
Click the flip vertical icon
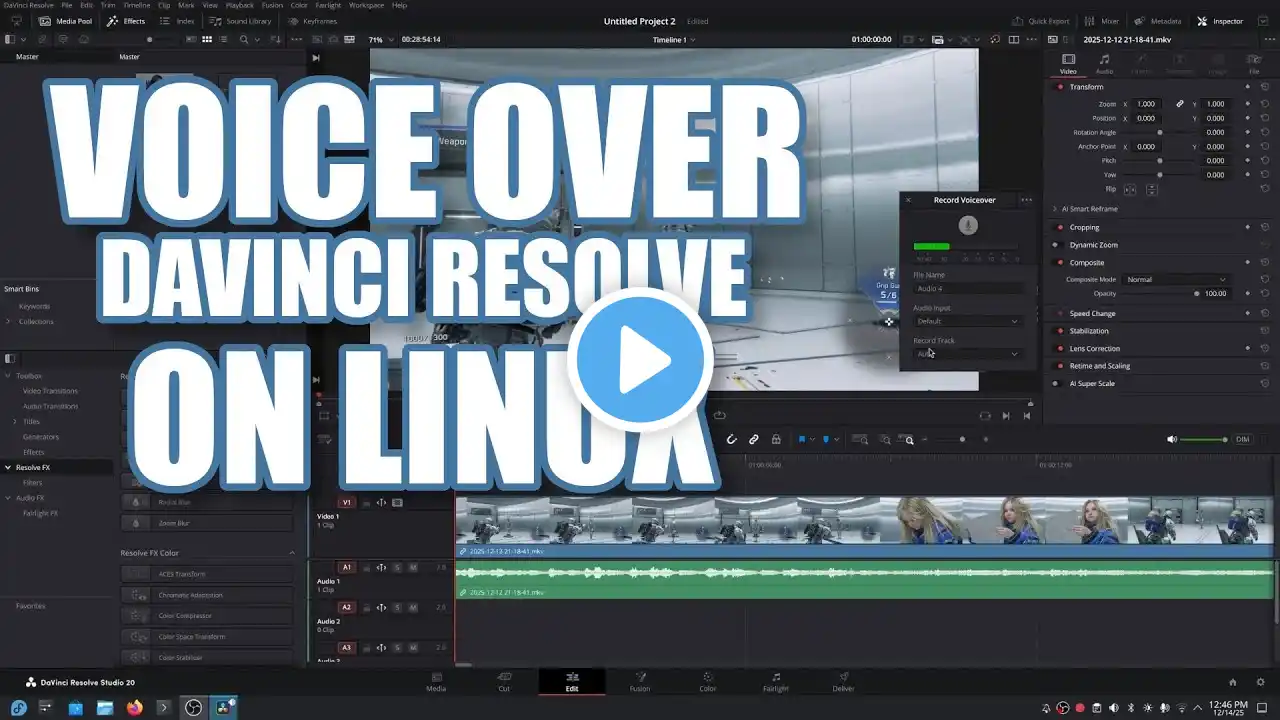(1152, 189)
